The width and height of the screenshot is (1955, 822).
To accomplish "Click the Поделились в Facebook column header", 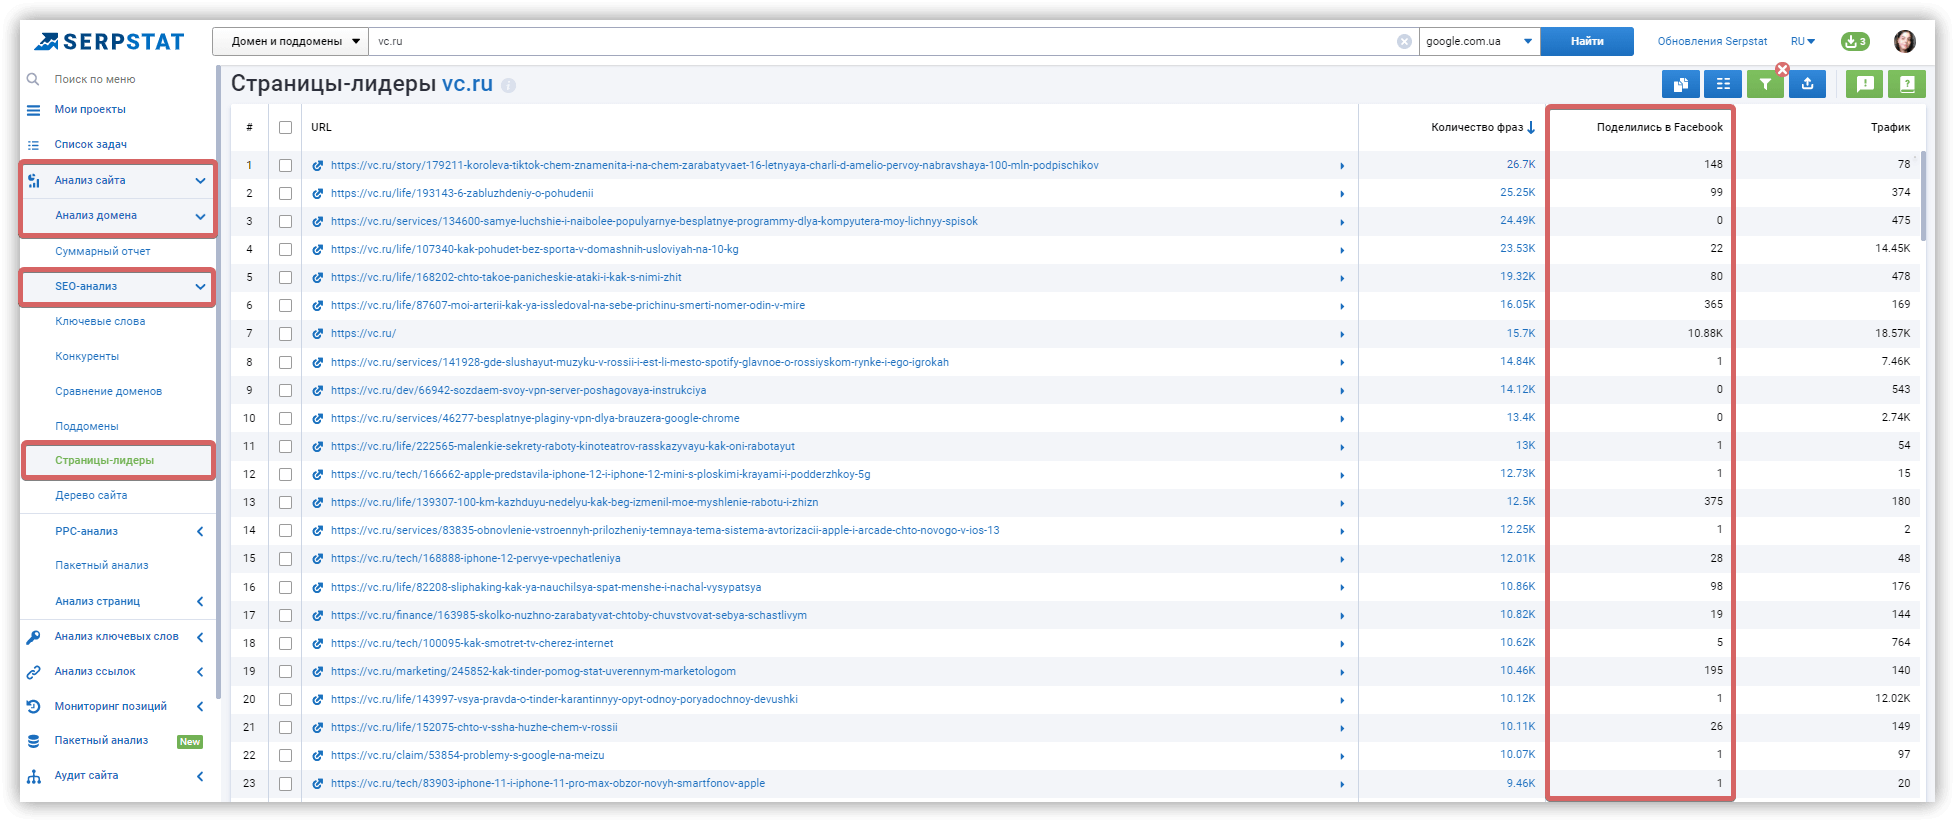I will coord(1660,127).
